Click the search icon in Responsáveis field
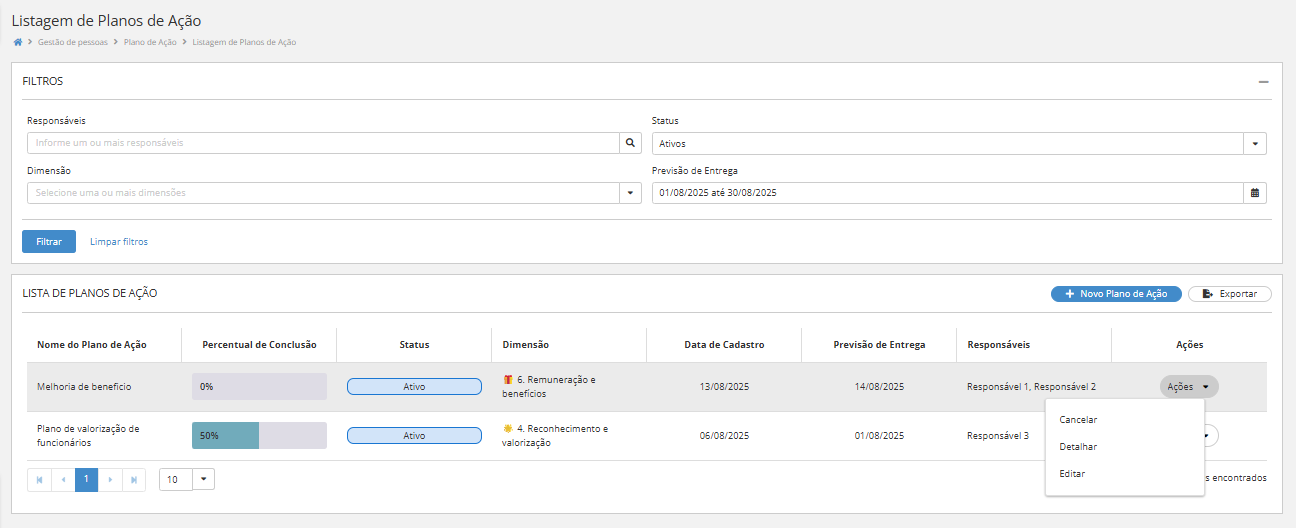 click(x=630, y=143)
